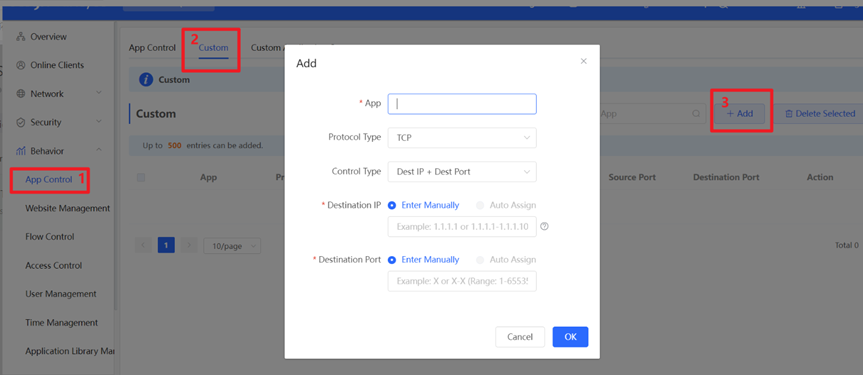Open the Protocol Type dropdown
863x375 pixels.
pos(462,138)
